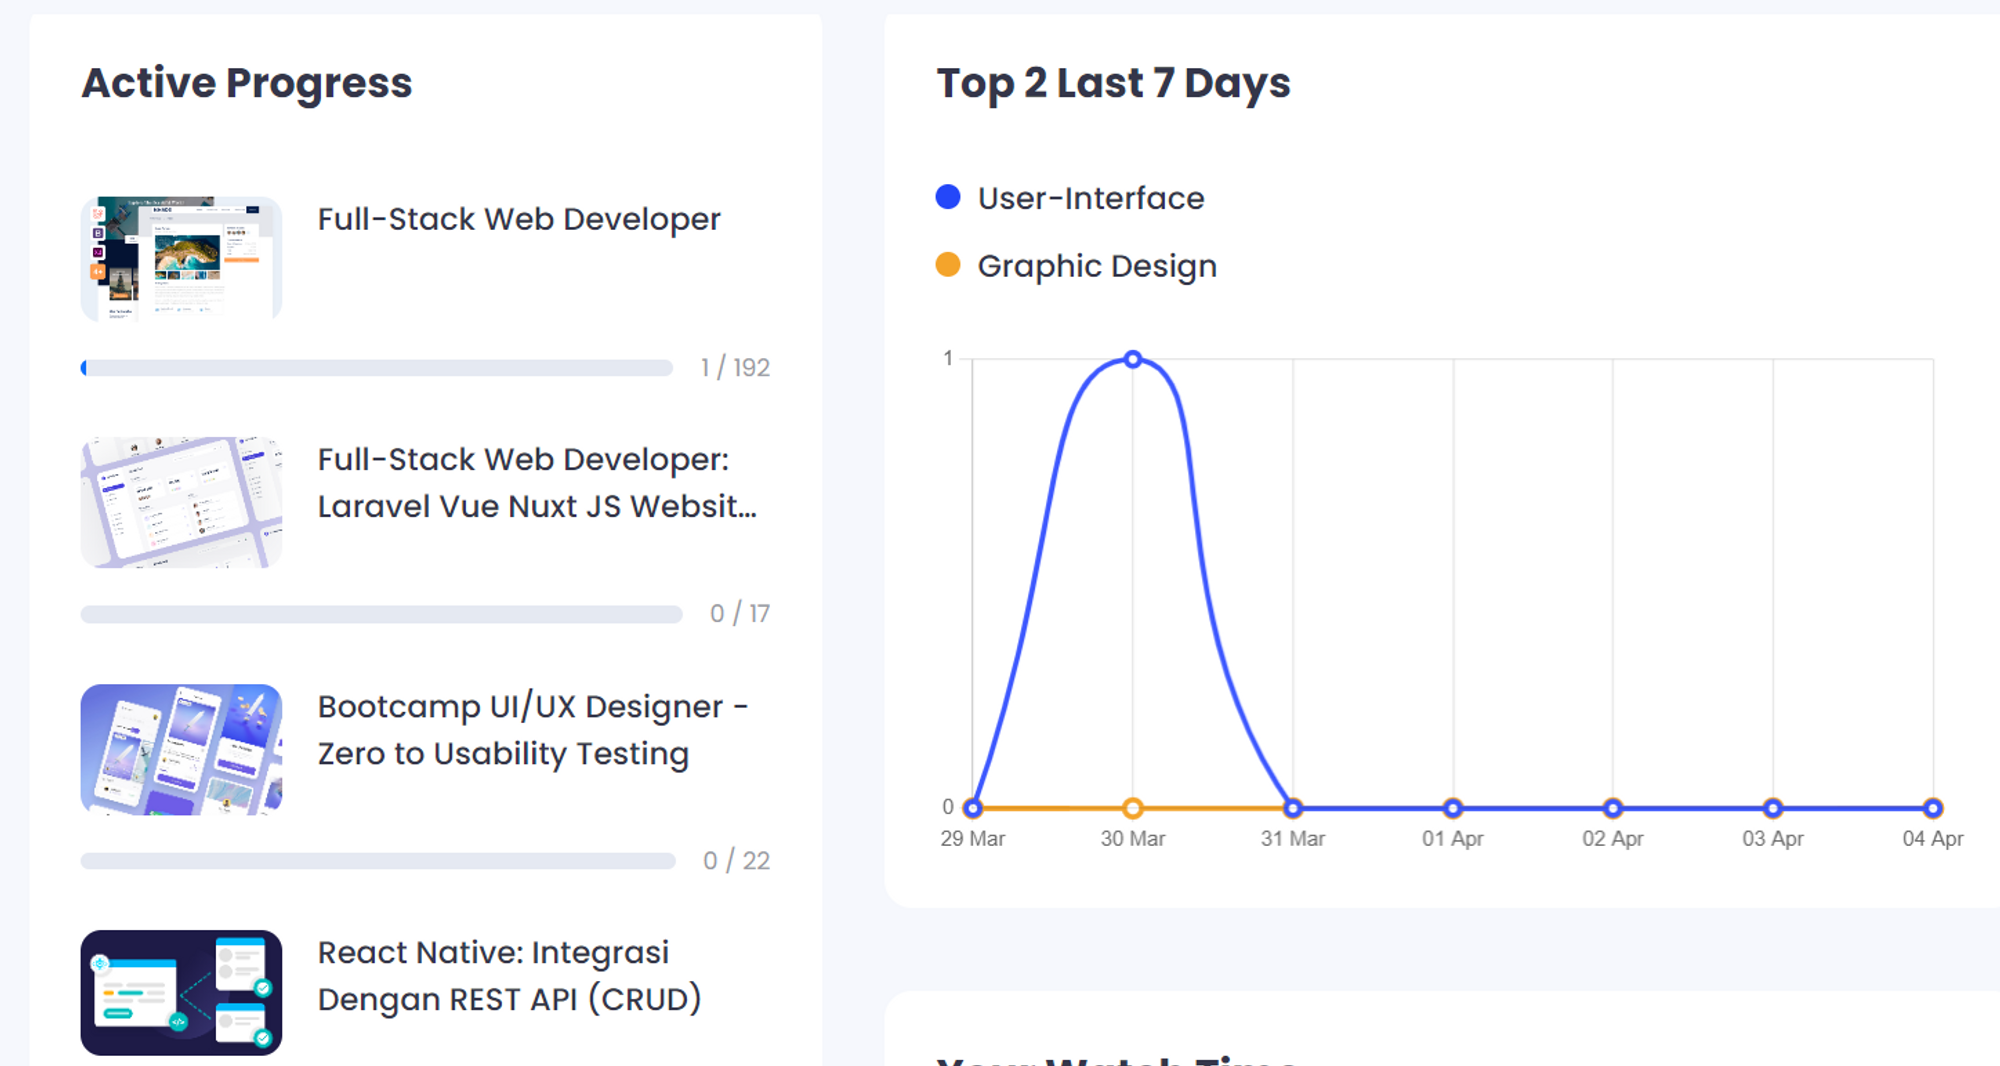Click the 1 / 192 progress count
Screen dimensions: 2000x1066
(x=735, y=368)
